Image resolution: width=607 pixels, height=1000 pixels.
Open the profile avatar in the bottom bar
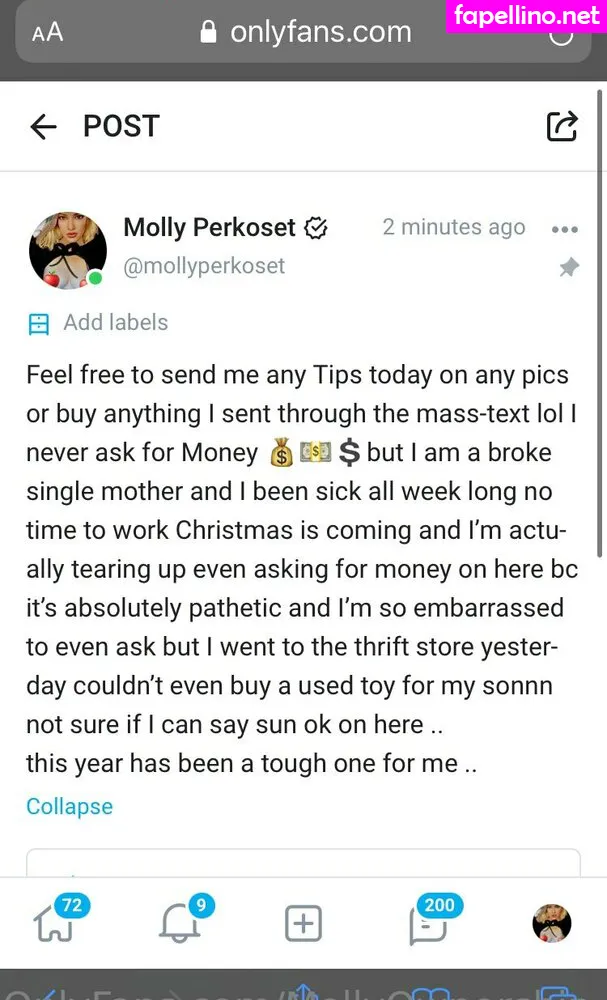[x=551, y=923]
